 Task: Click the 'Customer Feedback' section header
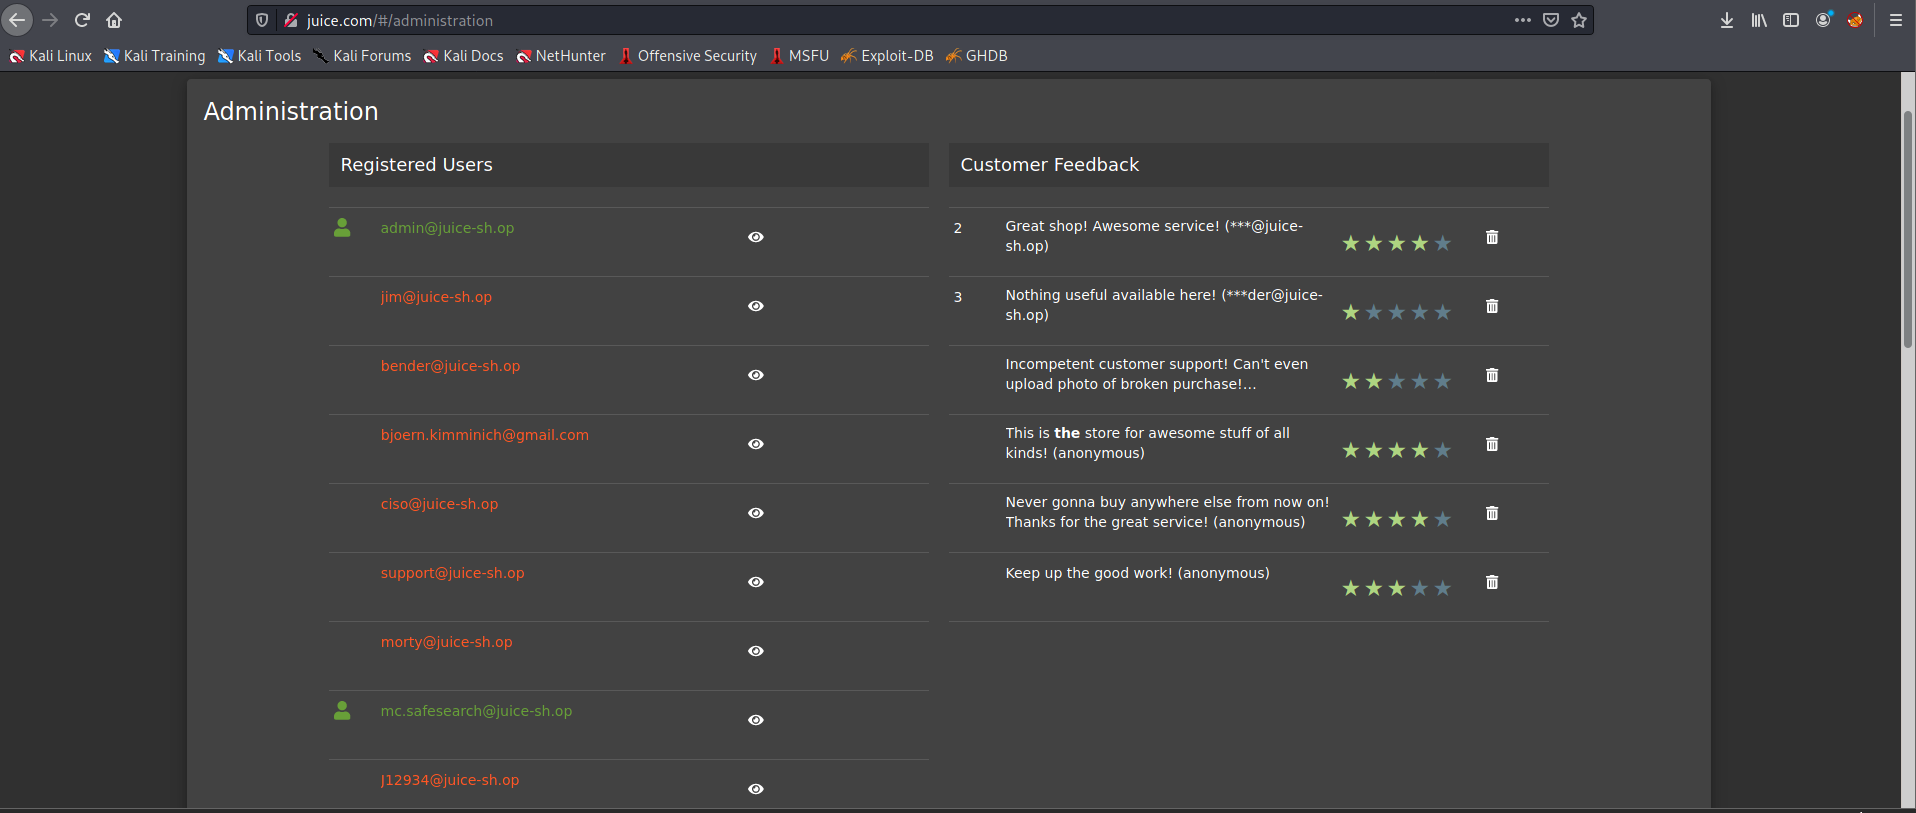point(1248,165)
